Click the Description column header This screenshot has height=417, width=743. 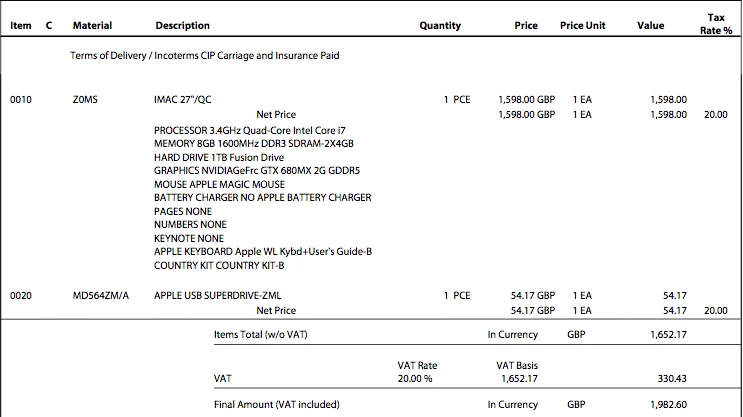182,26
